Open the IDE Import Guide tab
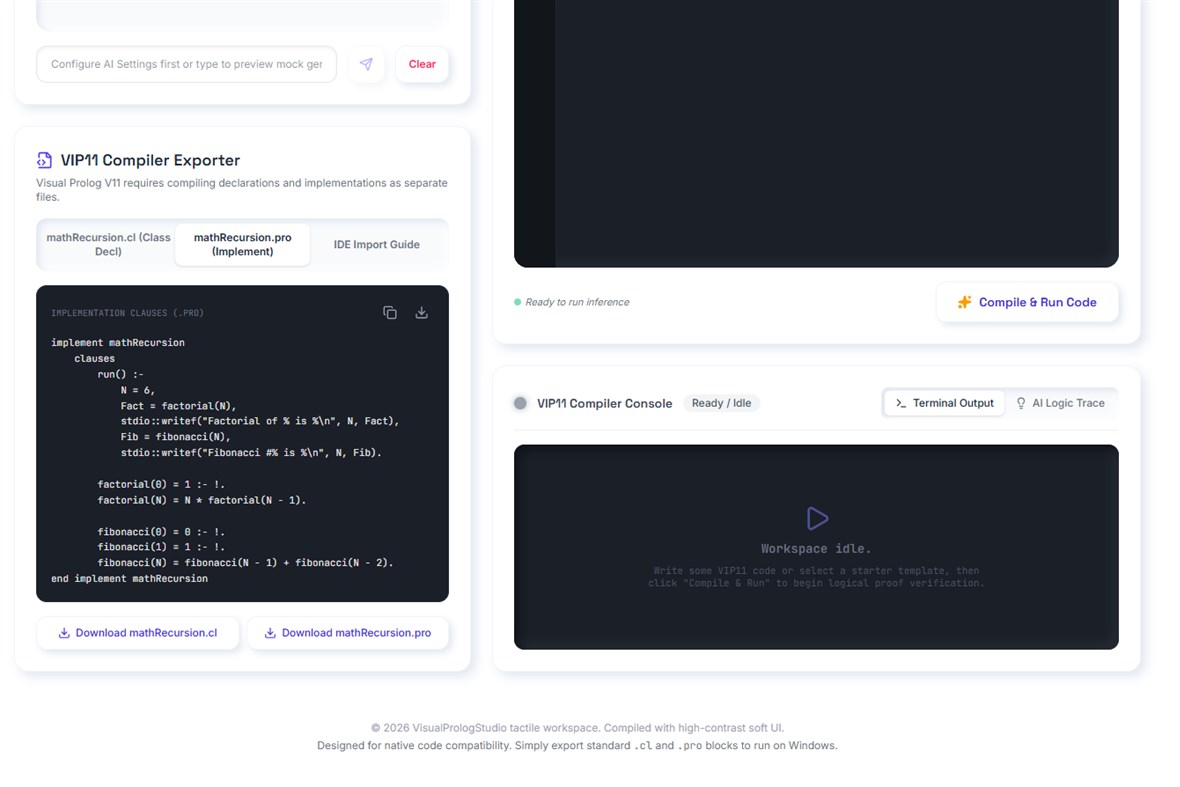1180x787 pixels. click(x=376, y=245)
